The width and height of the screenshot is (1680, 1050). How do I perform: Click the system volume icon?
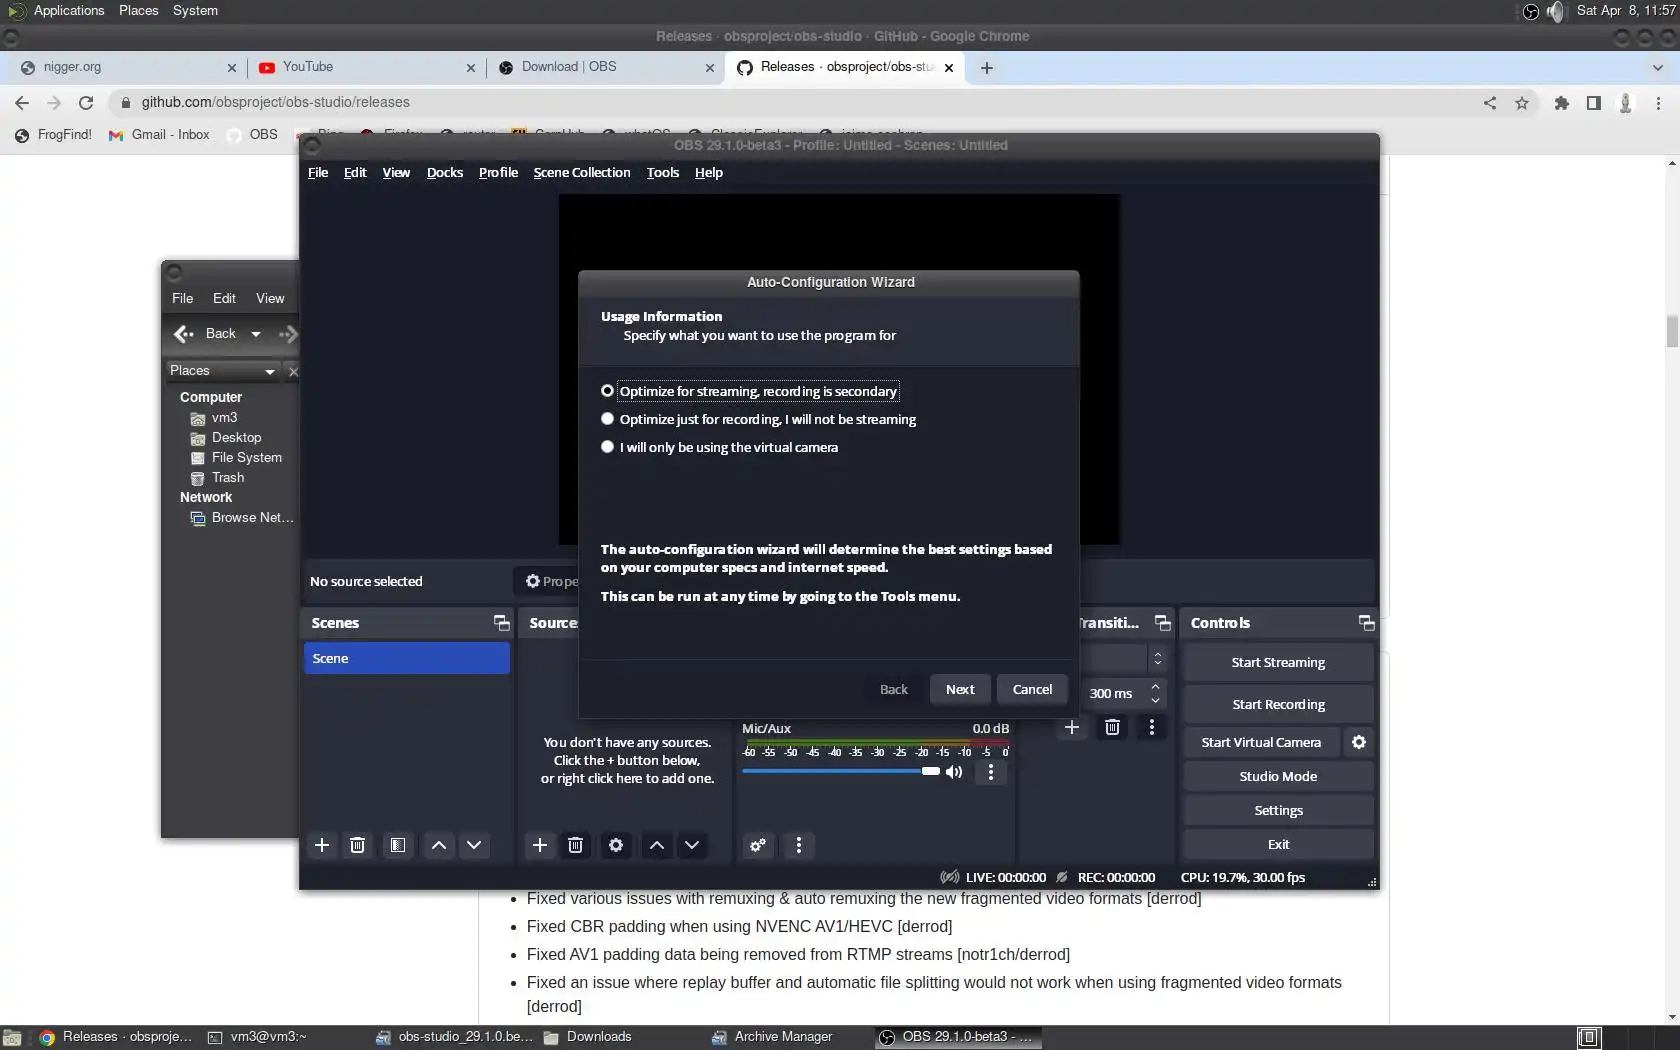pos(1555,11)
